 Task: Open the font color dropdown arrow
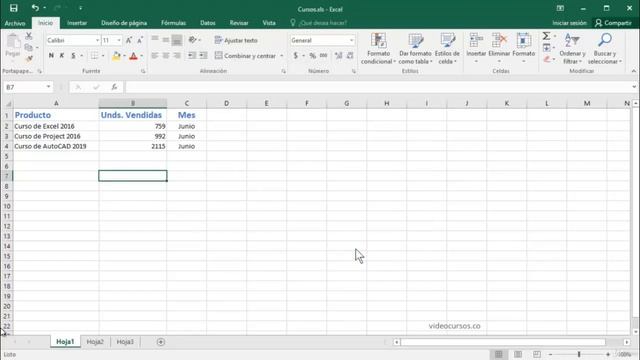[142, 56]
